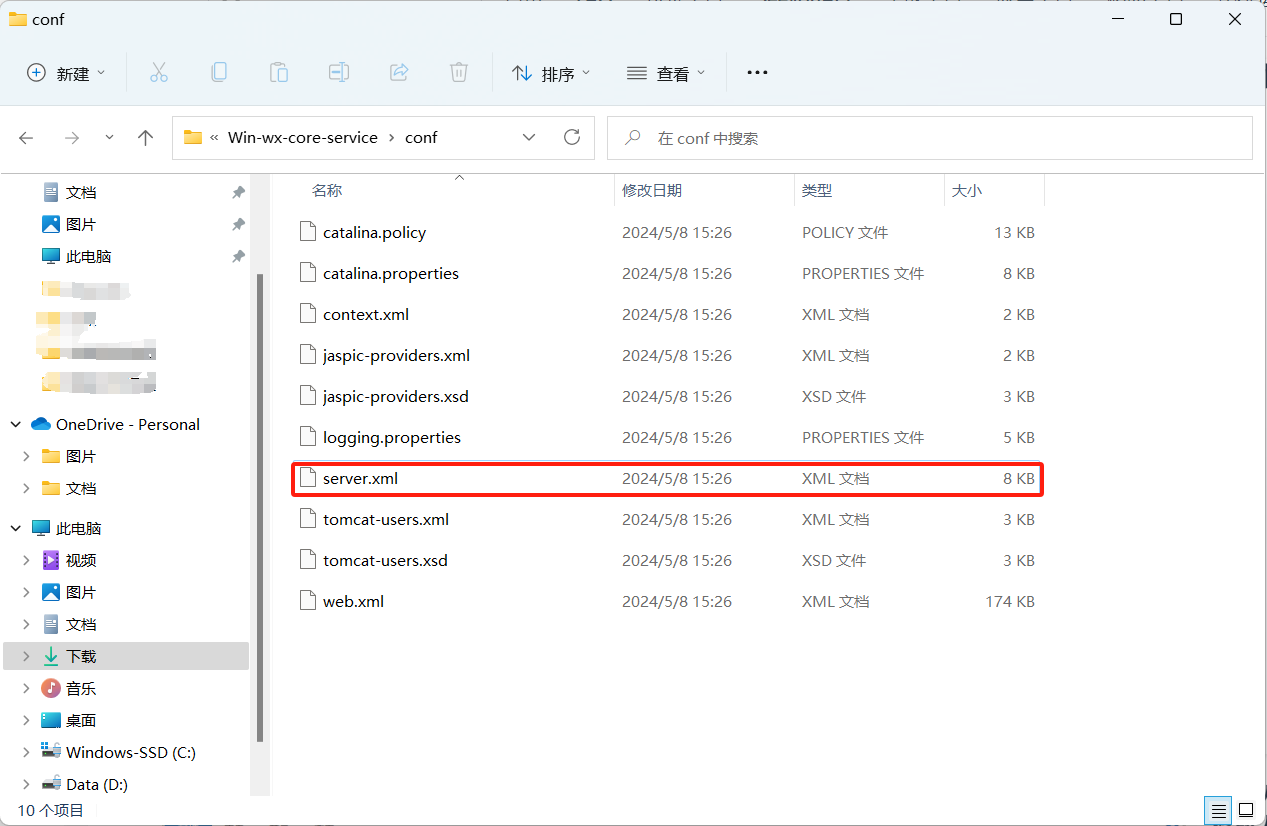
Task: Click the navigation pane vertical scrollbar
Action: [x=261, y=500]
